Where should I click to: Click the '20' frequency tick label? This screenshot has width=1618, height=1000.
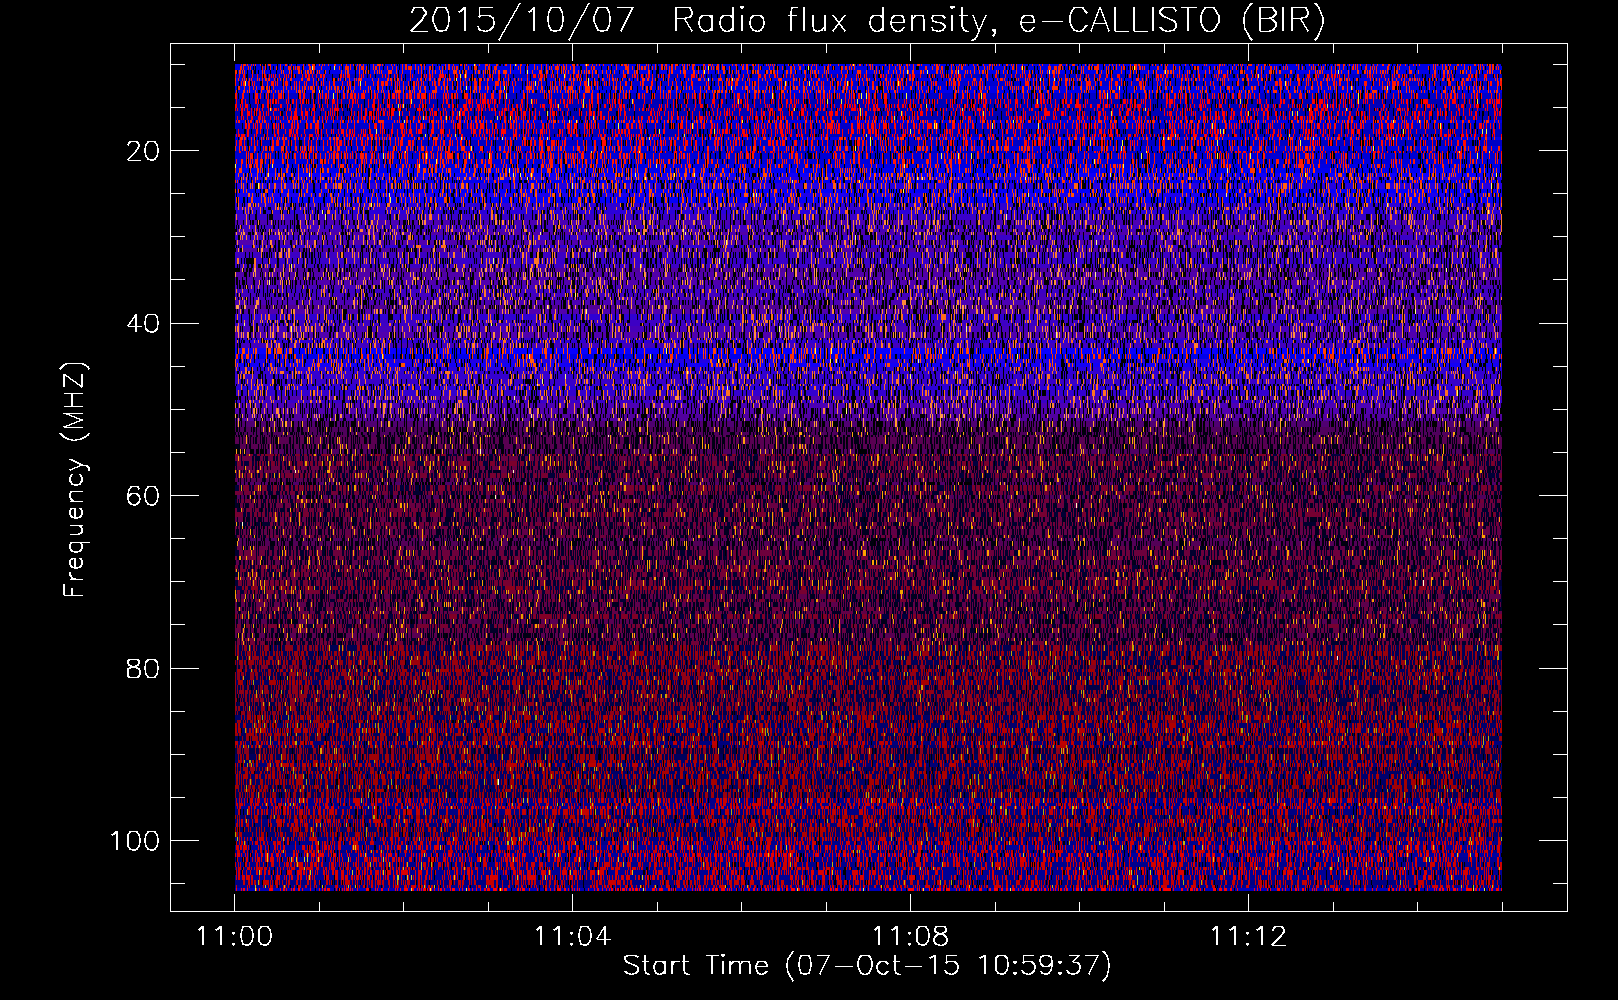pos(144,151)
